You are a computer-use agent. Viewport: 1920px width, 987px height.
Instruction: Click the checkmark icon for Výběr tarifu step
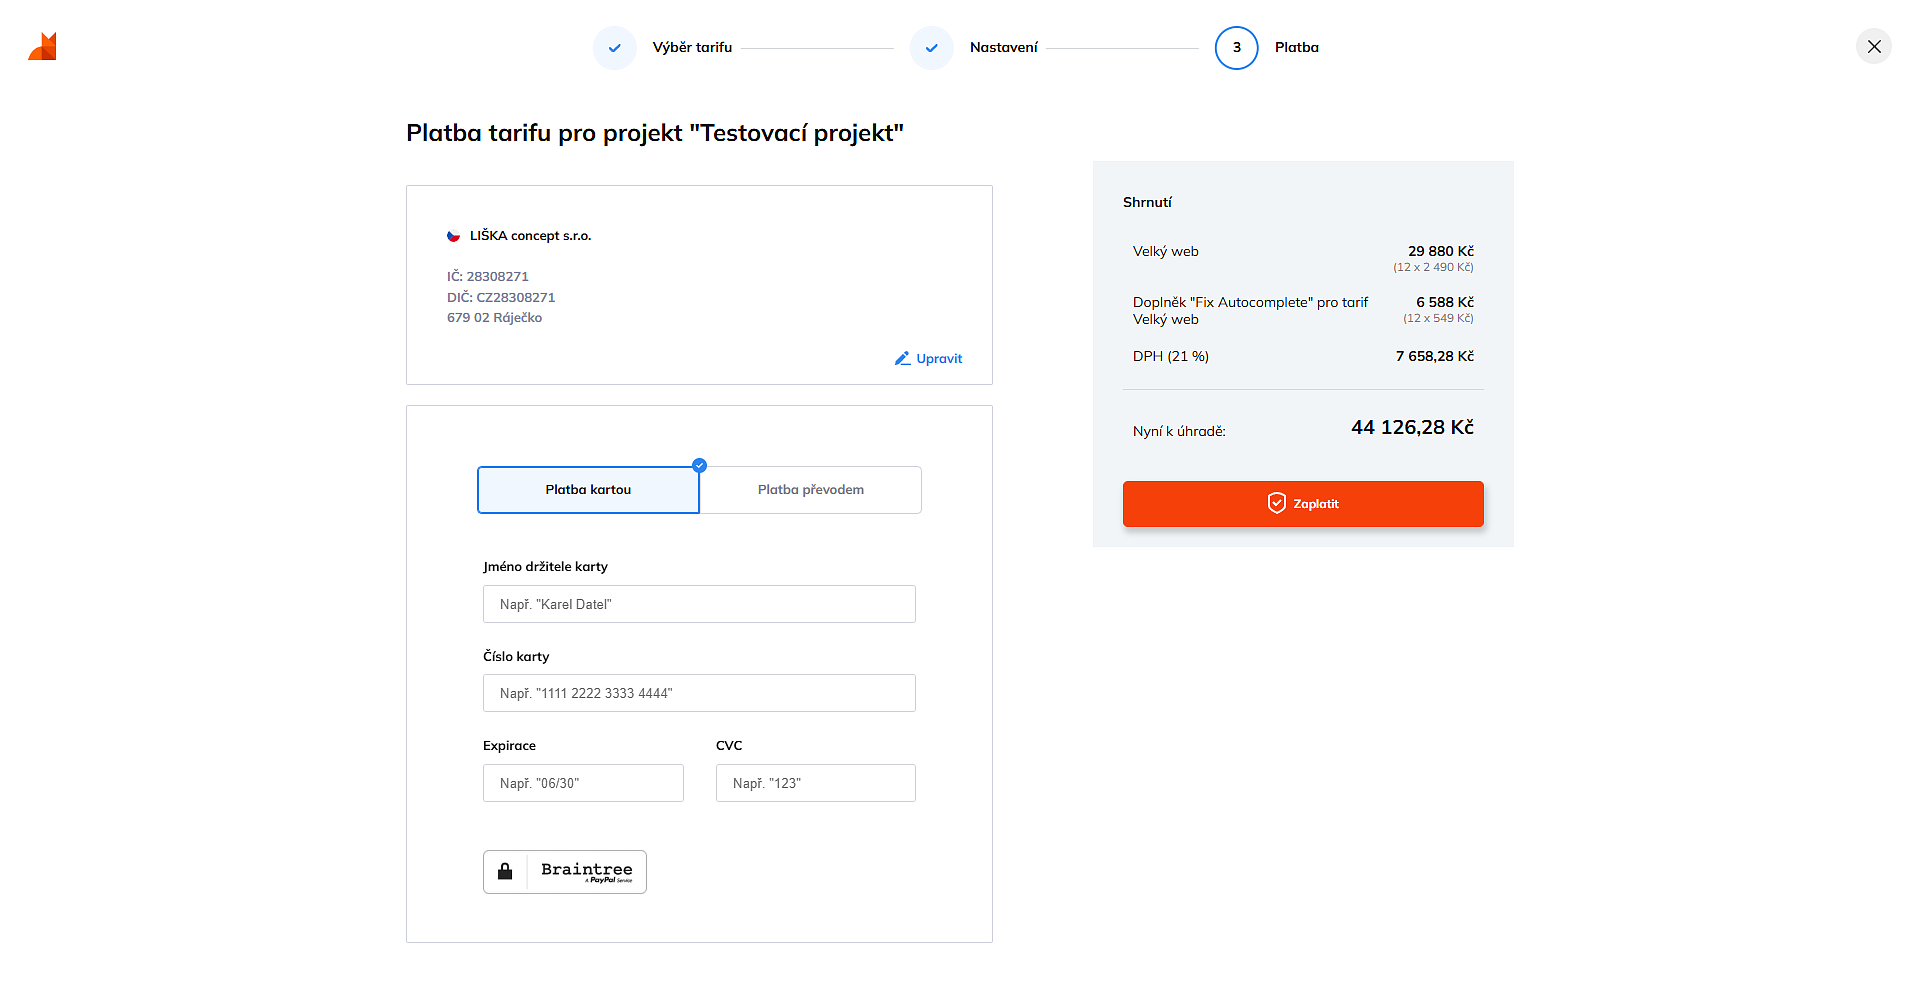click(614, 48)
